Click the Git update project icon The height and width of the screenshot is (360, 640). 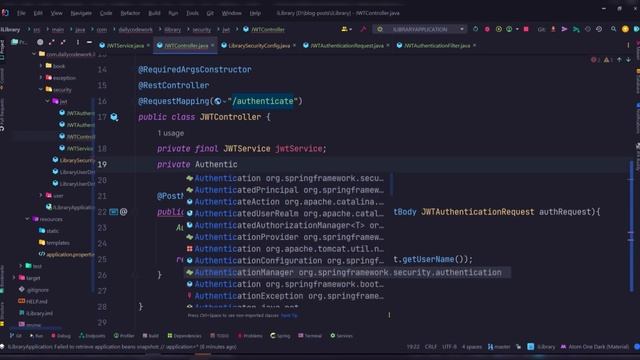click(x=553, y=29)
